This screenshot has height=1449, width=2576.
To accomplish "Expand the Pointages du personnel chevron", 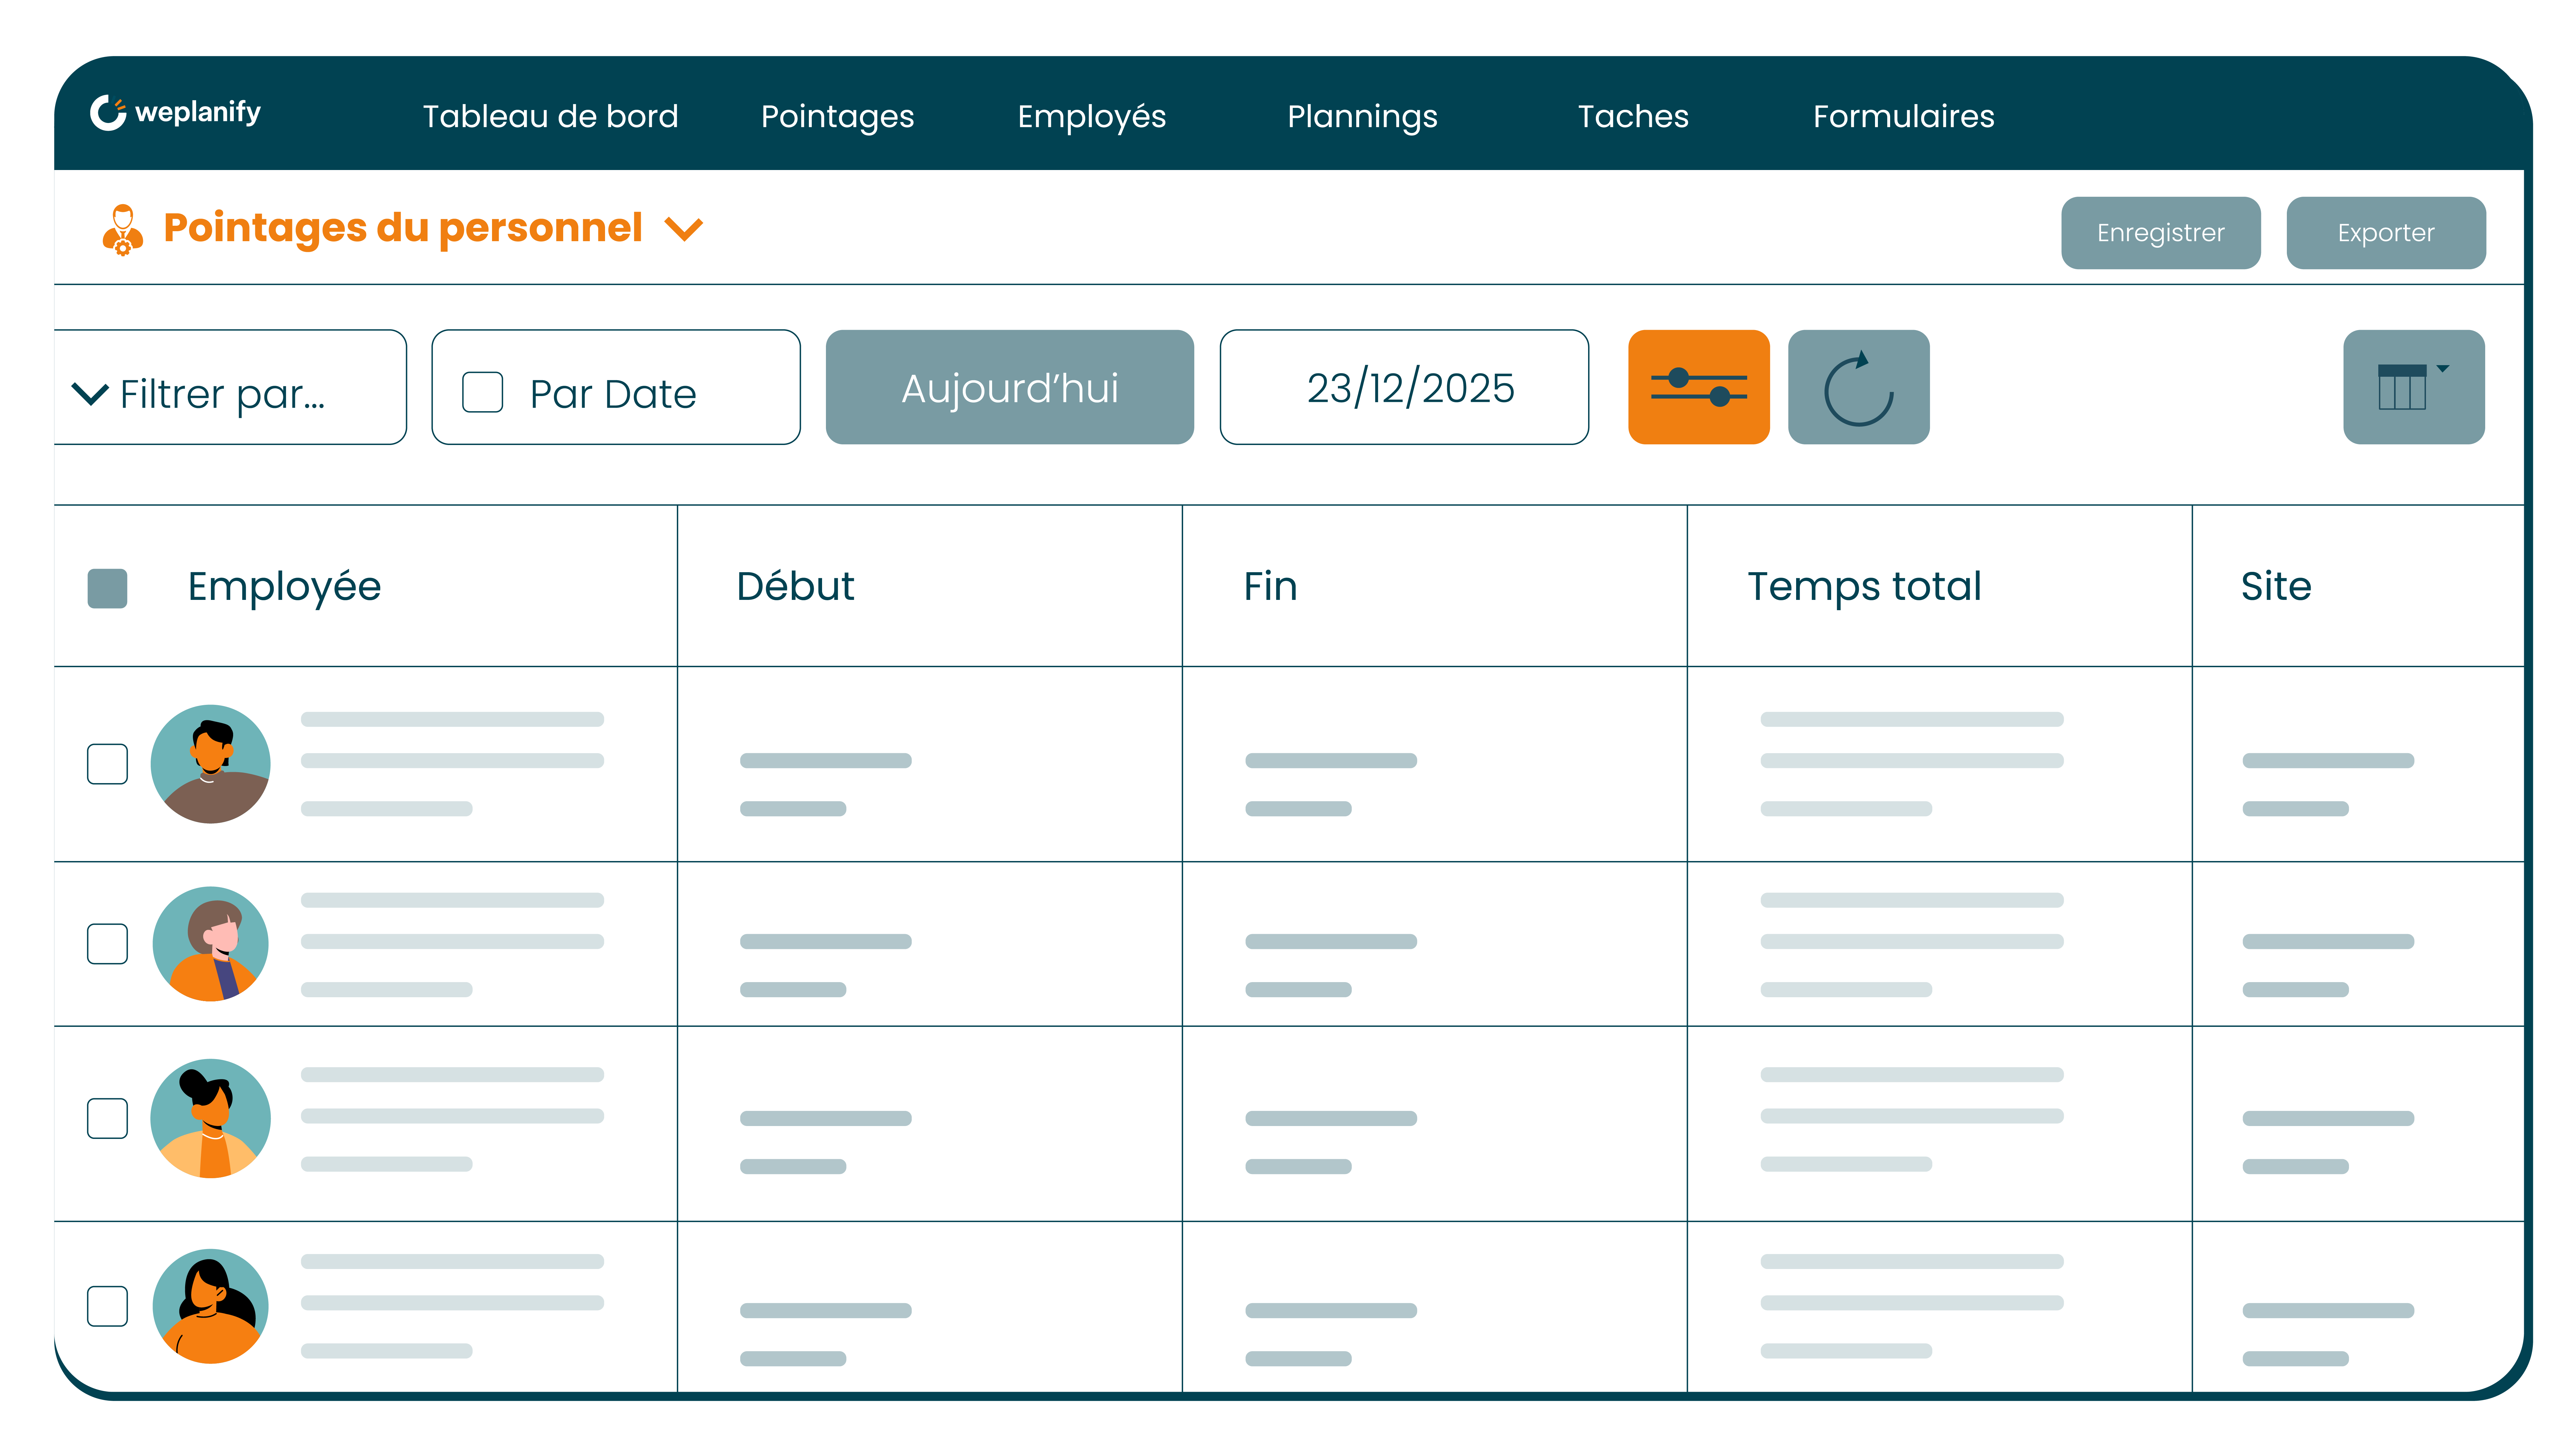I will coord(684,230).
